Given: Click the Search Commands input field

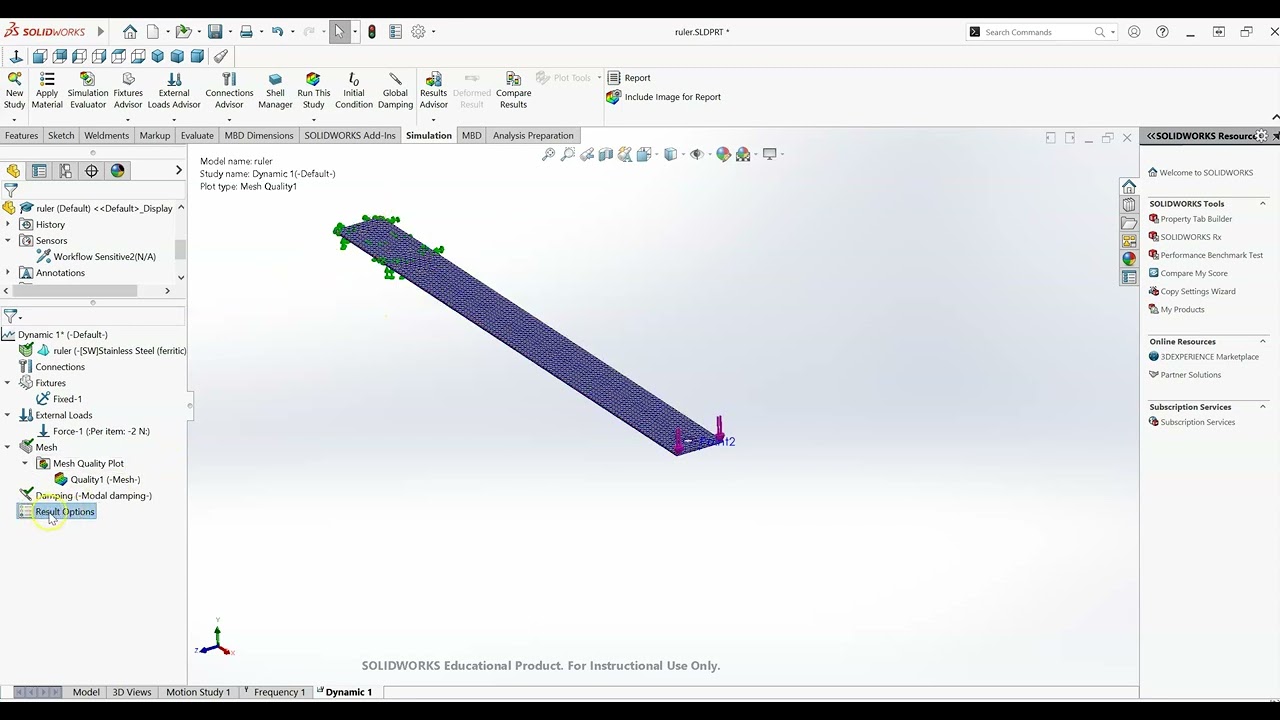Looking at the screenshot, I should pyautogui.click(x=1037, y=32).
